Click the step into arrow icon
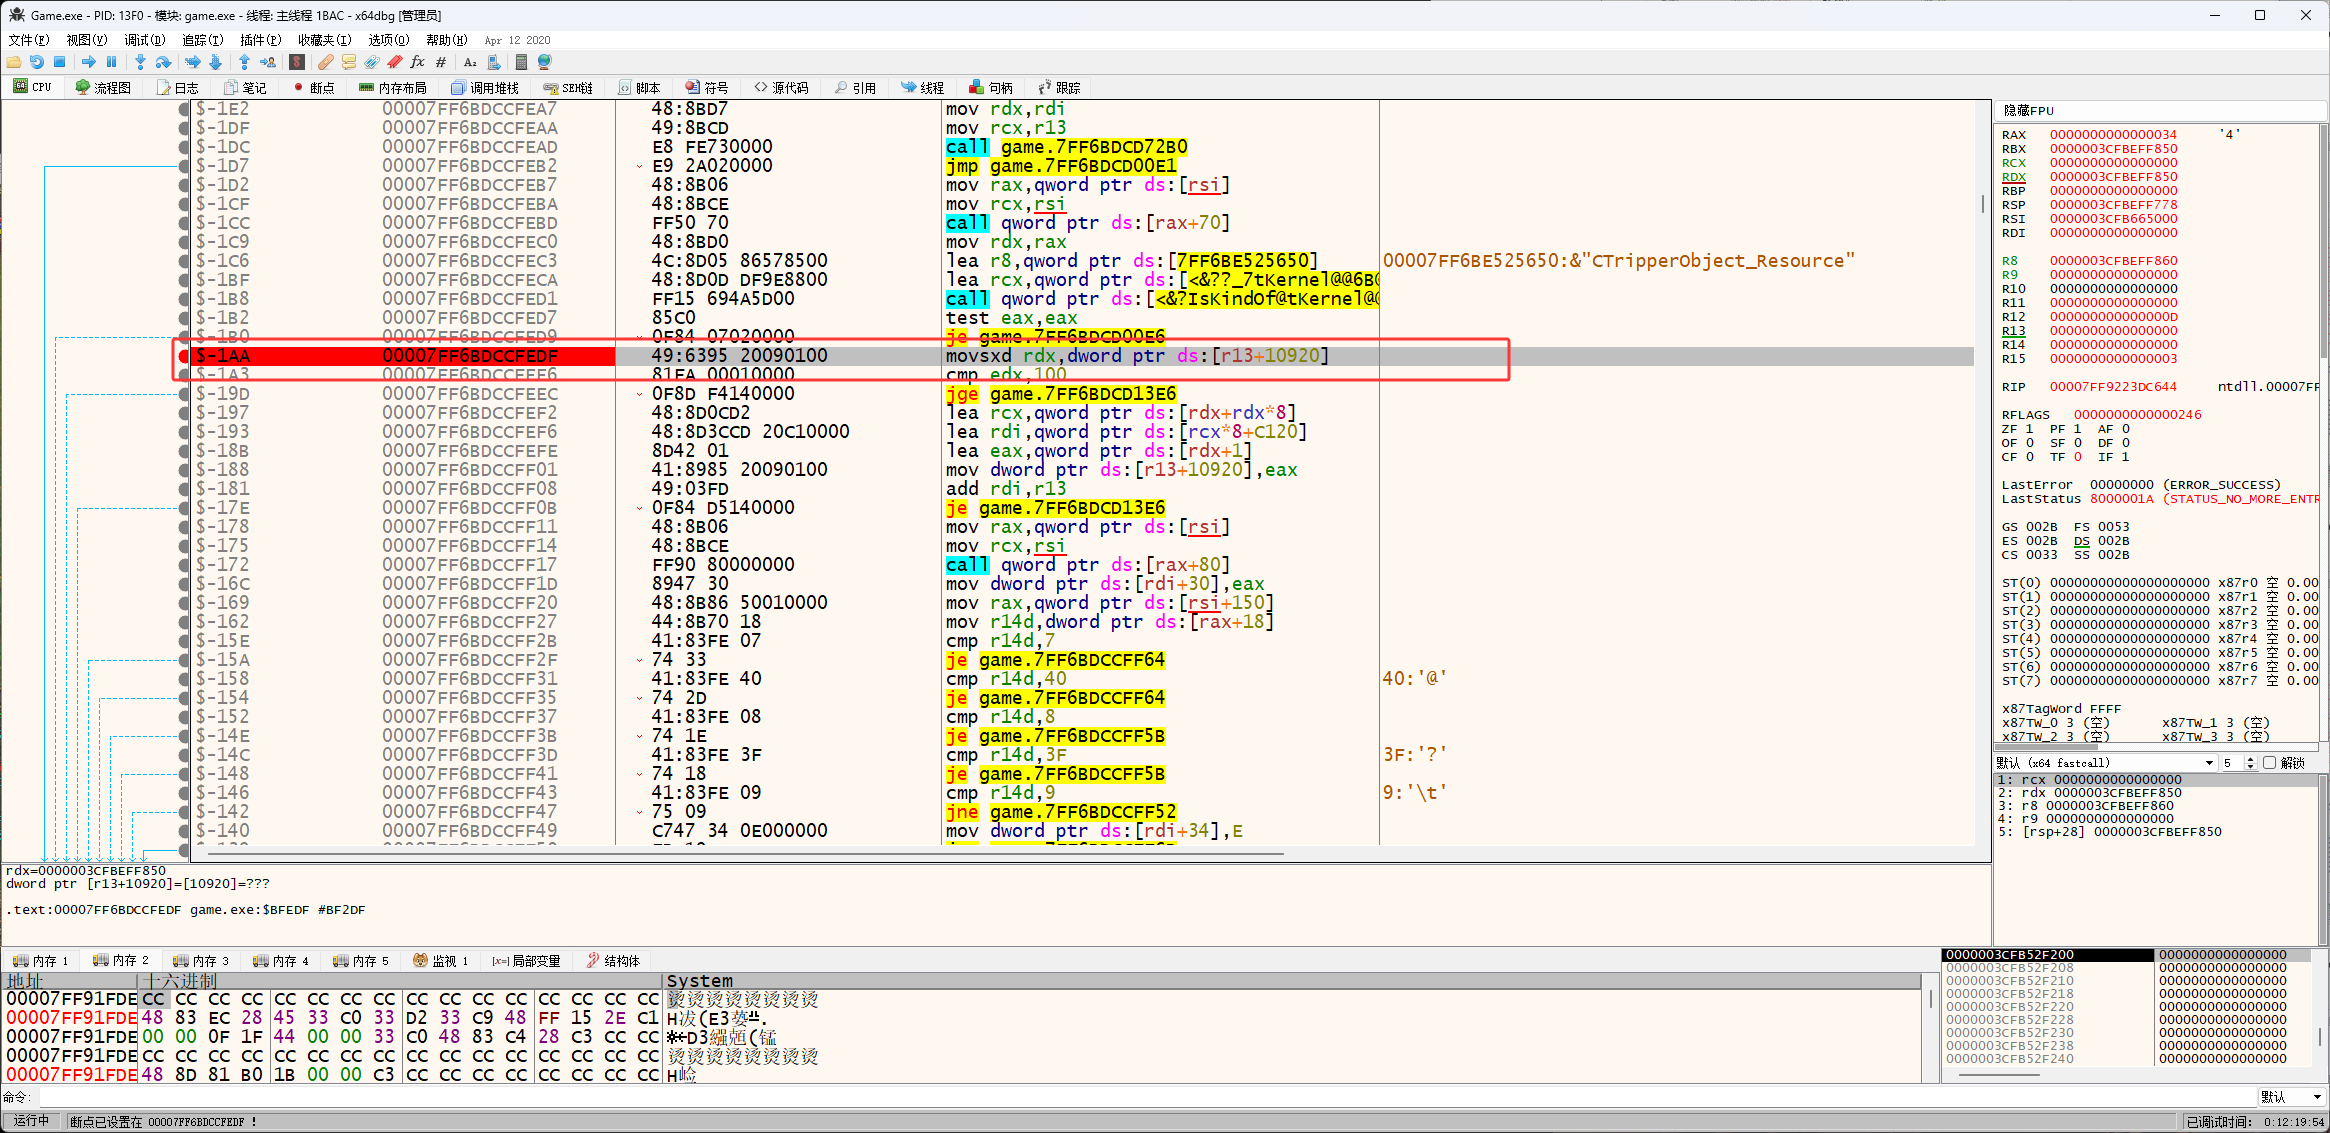 click(x=140, y=62)
